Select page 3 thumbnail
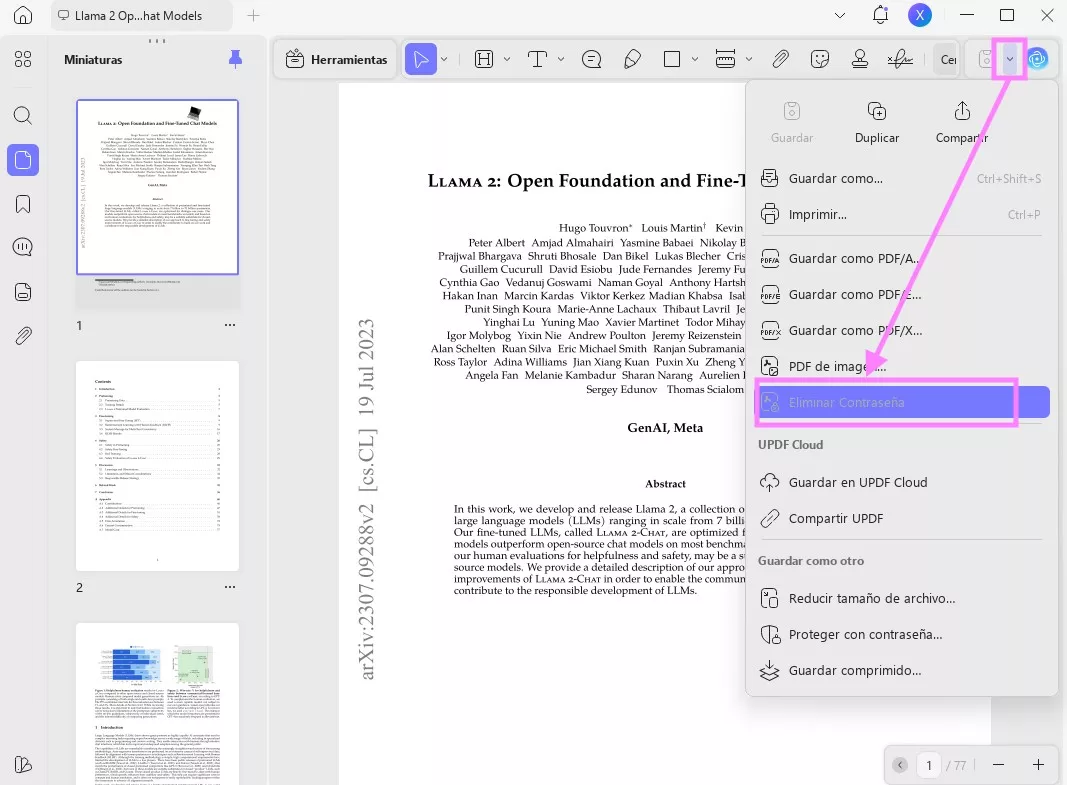The width and height of the screenshot is (1067, 785). click(157, 703)
